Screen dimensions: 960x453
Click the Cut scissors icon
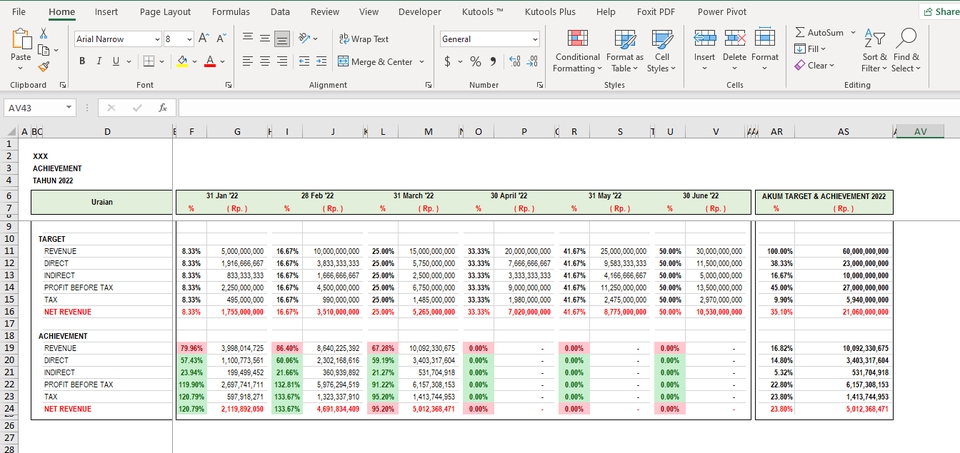[x=43, y=34]
